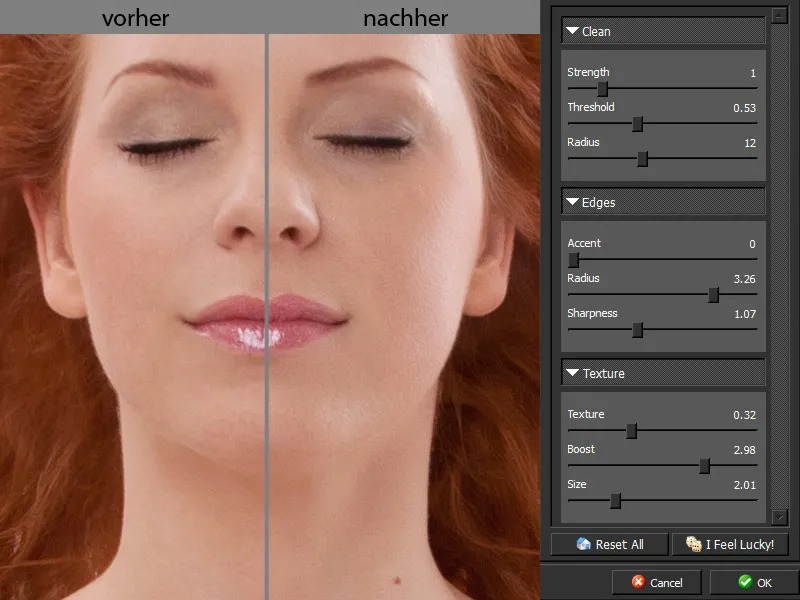Click the scrollbar down arrow in settings panel
This screenshot has width=800, height=600.
(779, 517)
